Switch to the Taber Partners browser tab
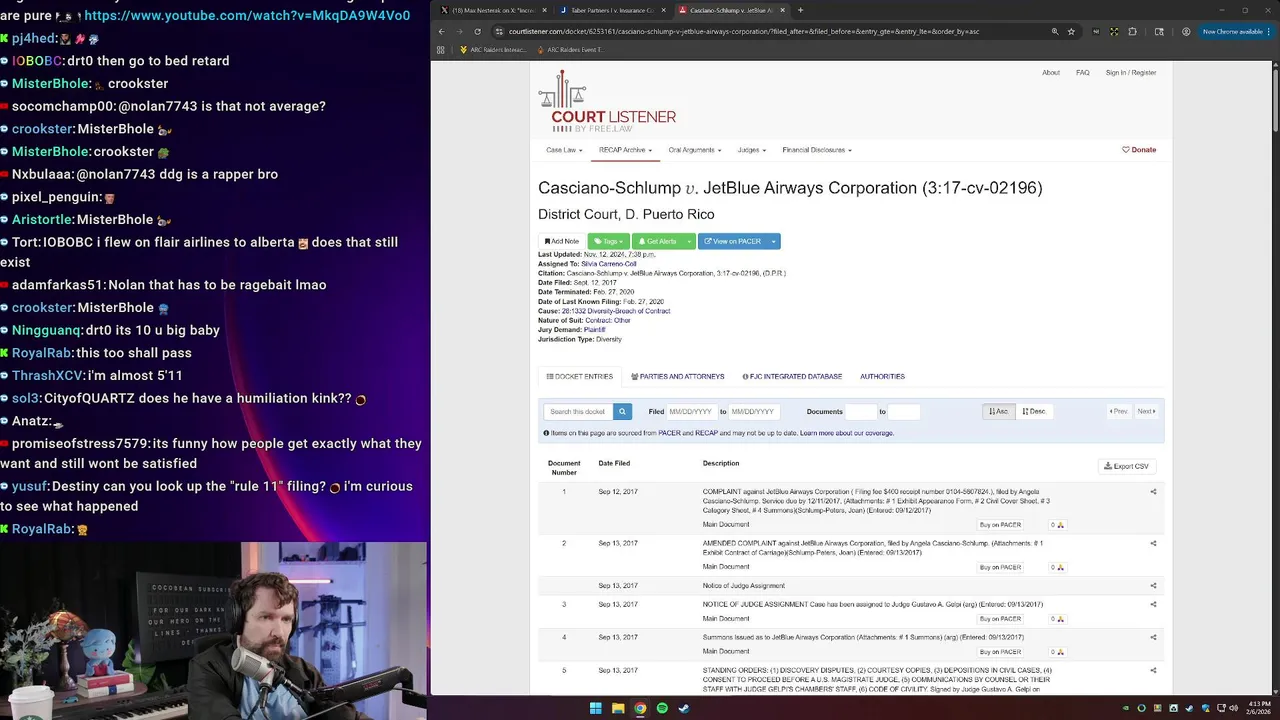Viewport: 1280px width, 720px height. (x=612, y=10)
